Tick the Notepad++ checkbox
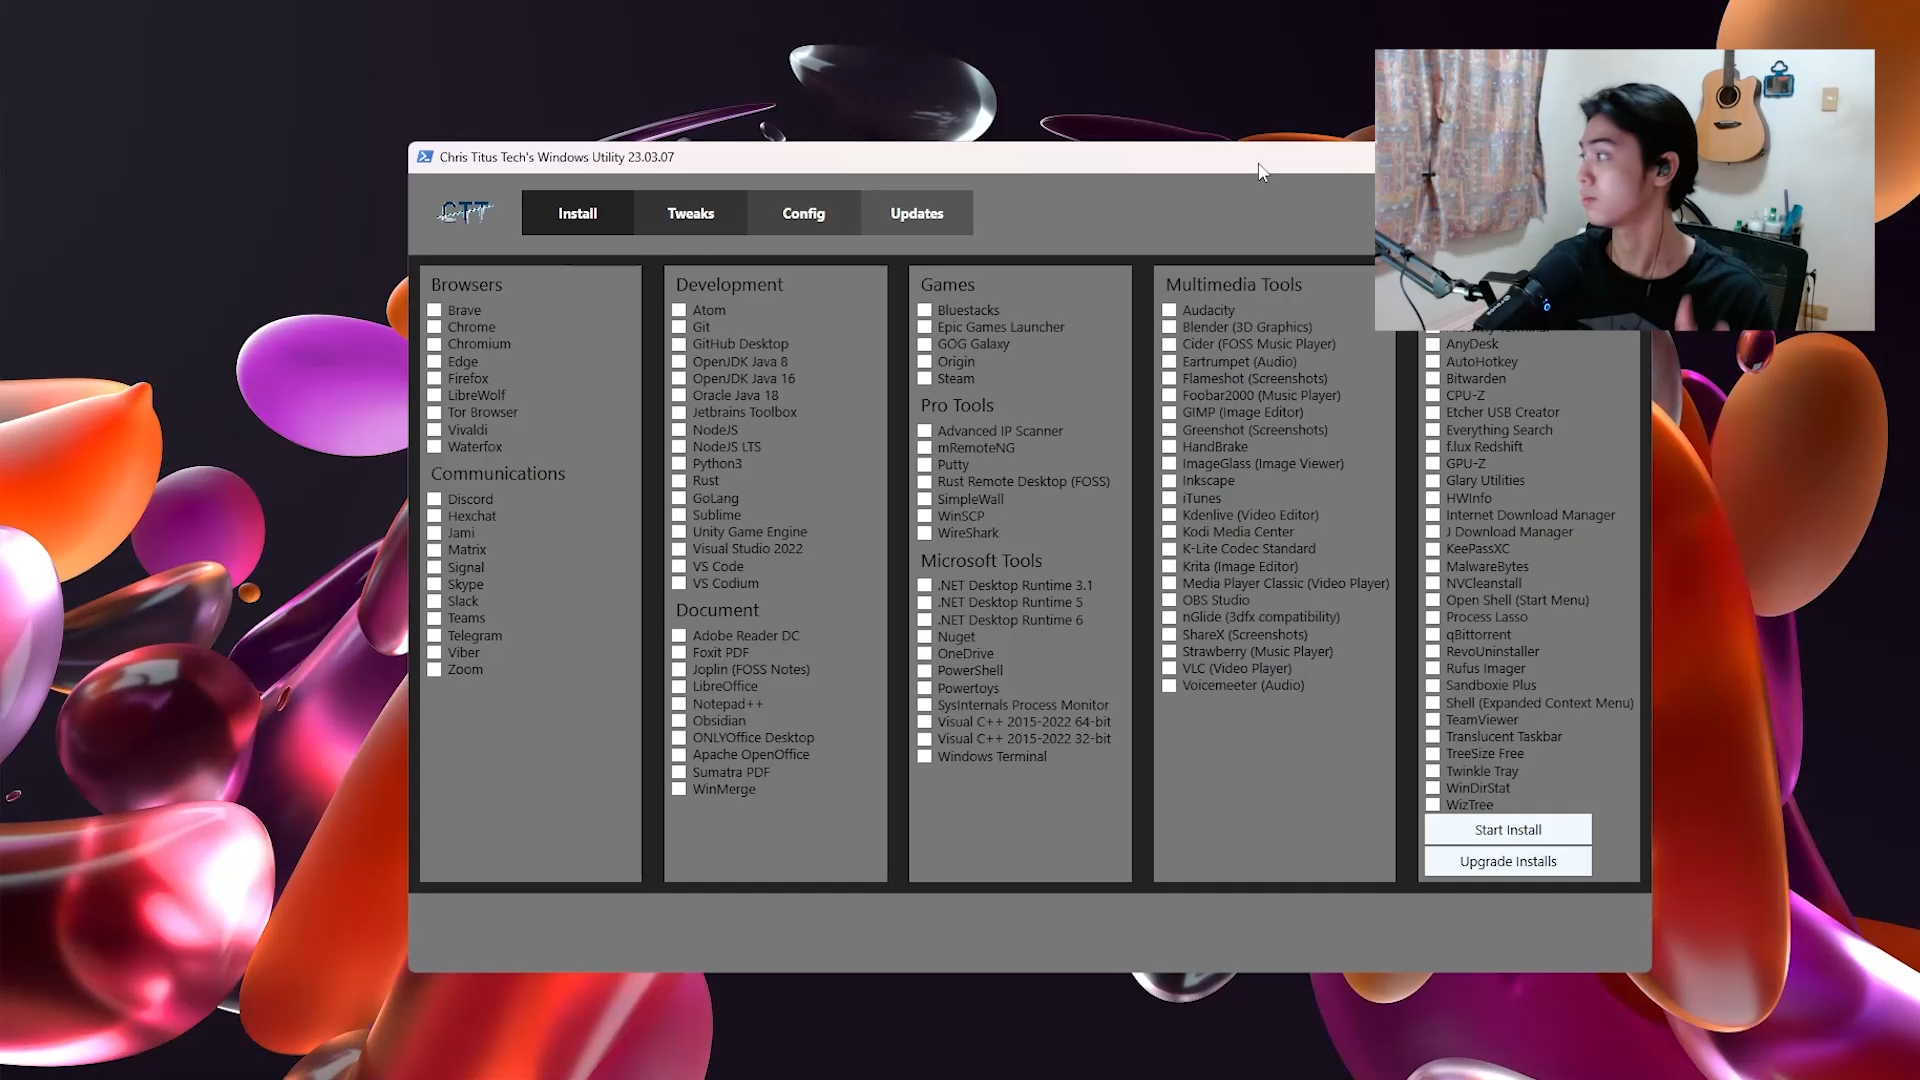 680,704
